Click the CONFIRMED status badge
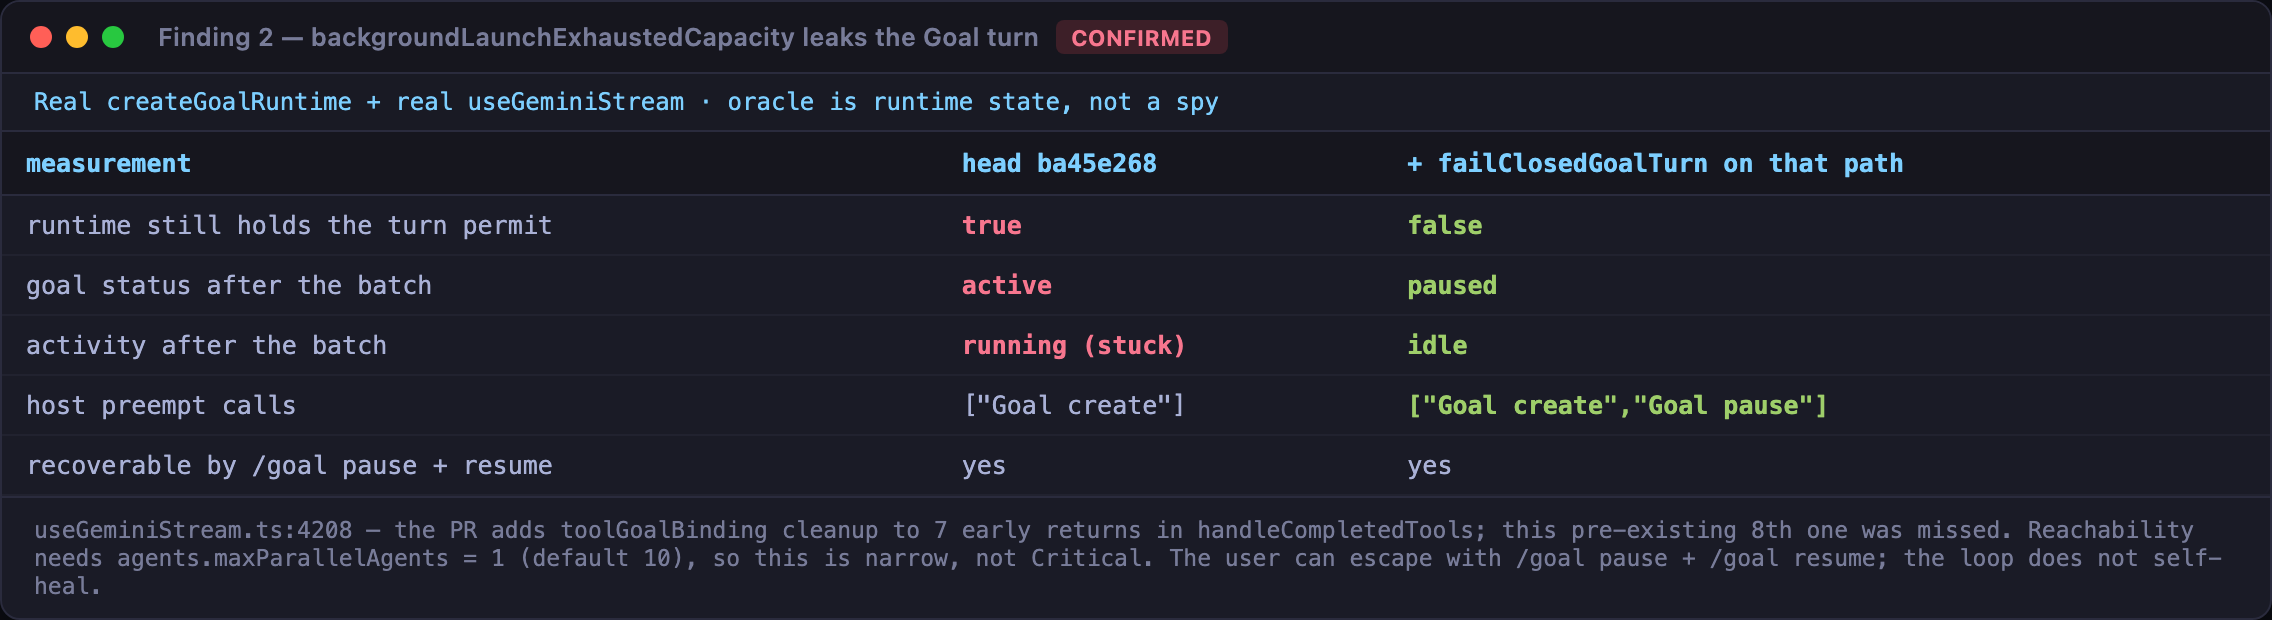2272x620 pixels. pyautogui.click(x=1141, y=38)
